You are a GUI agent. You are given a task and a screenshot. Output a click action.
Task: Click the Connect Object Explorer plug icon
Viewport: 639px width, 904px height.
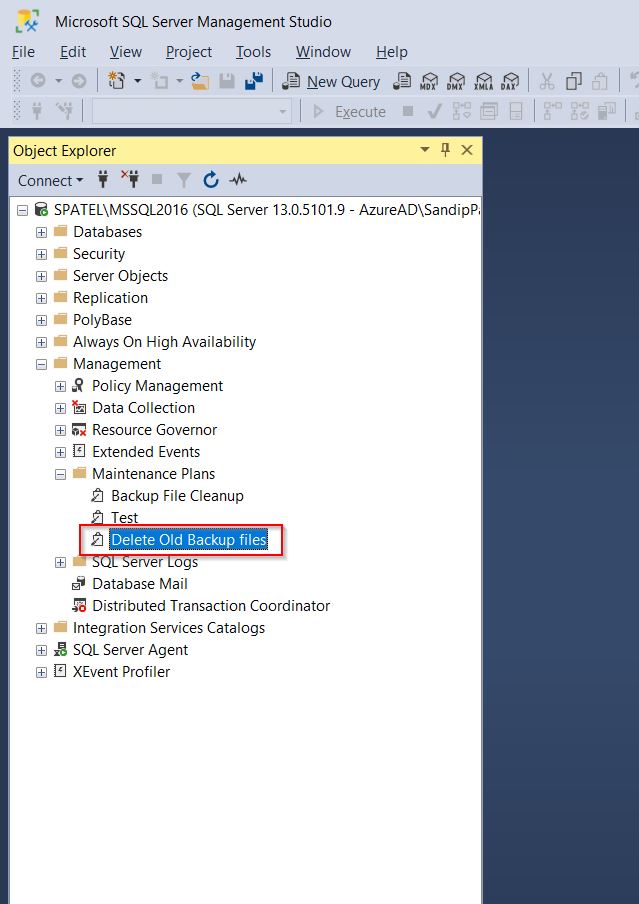[103, 180]
